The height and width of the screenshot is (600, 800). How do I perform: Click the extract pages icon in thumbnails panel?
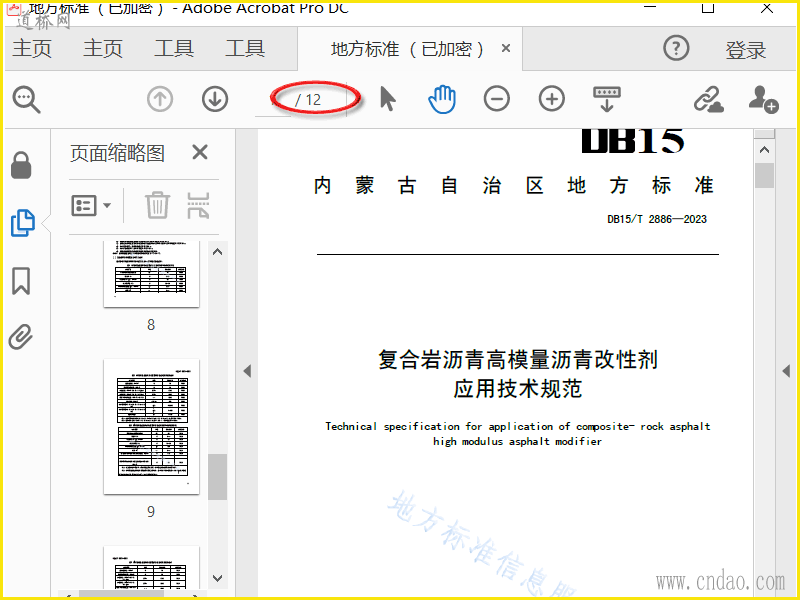coord(198,205)
